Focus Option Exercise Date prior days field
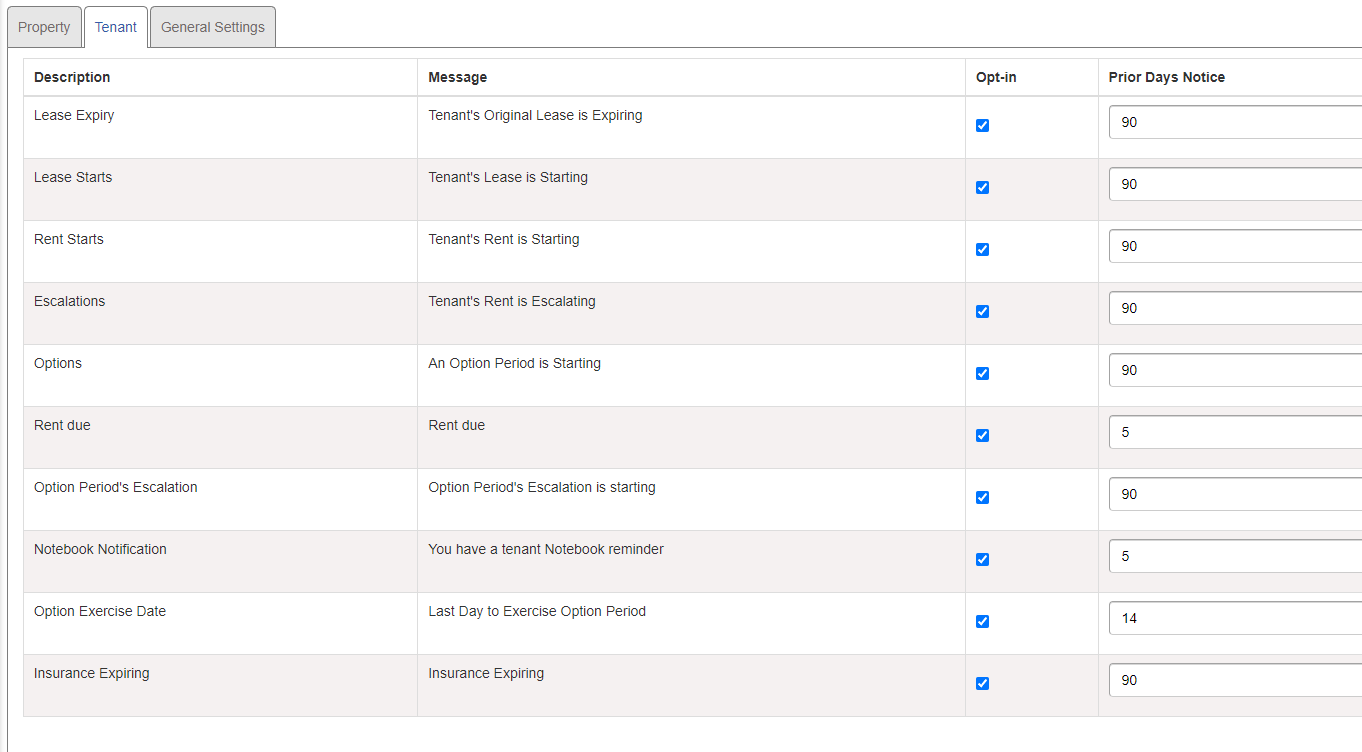The width and height of the screenshot is (1362, 752). tap(1235, 618)
